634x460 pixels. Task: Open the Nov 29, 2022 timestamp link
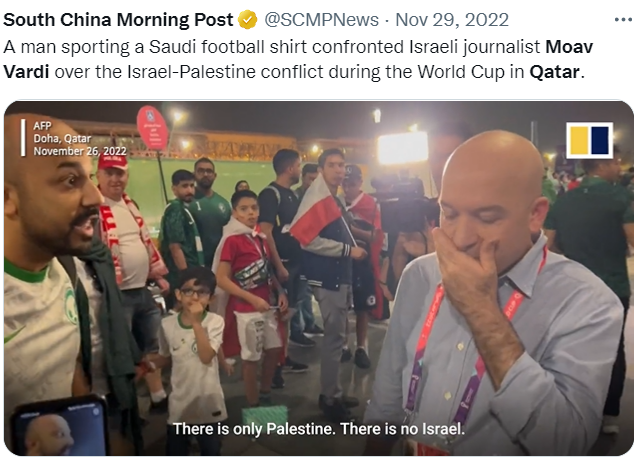pyautogui.click(x=452, y=19)
